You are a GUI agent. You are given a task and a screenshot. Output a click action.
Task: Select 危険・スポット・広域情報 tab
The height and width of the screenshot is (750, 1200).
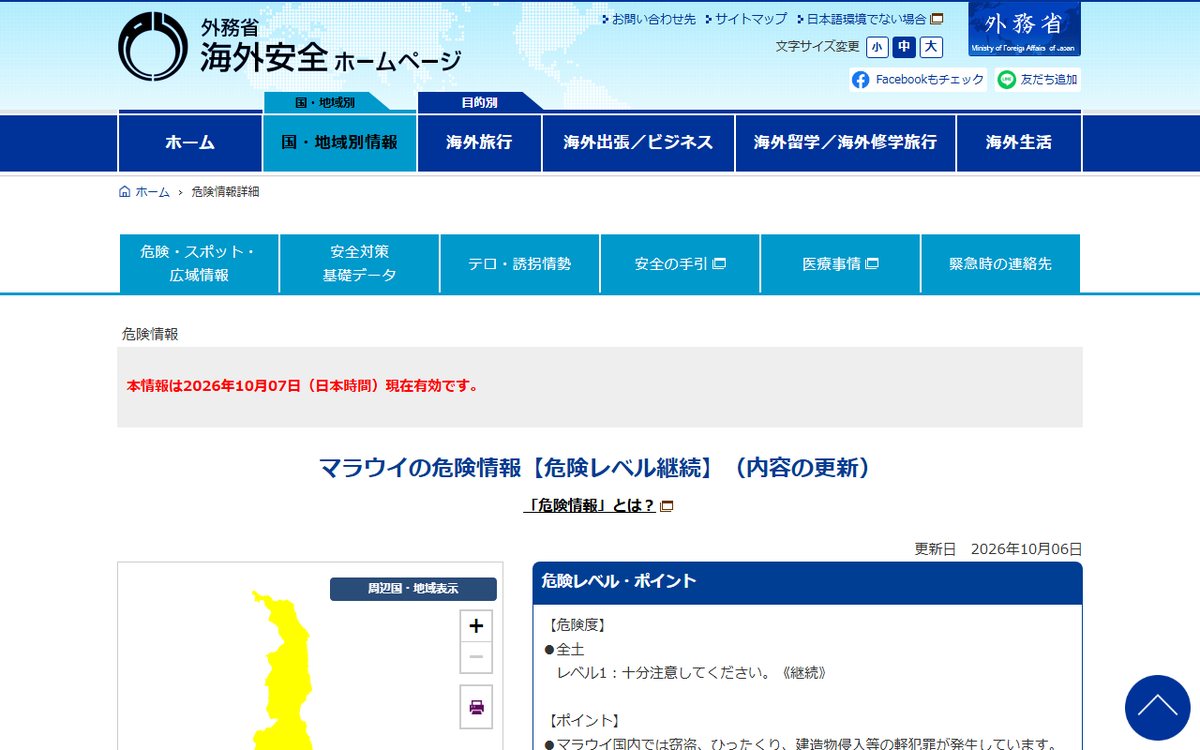point(199,264)
